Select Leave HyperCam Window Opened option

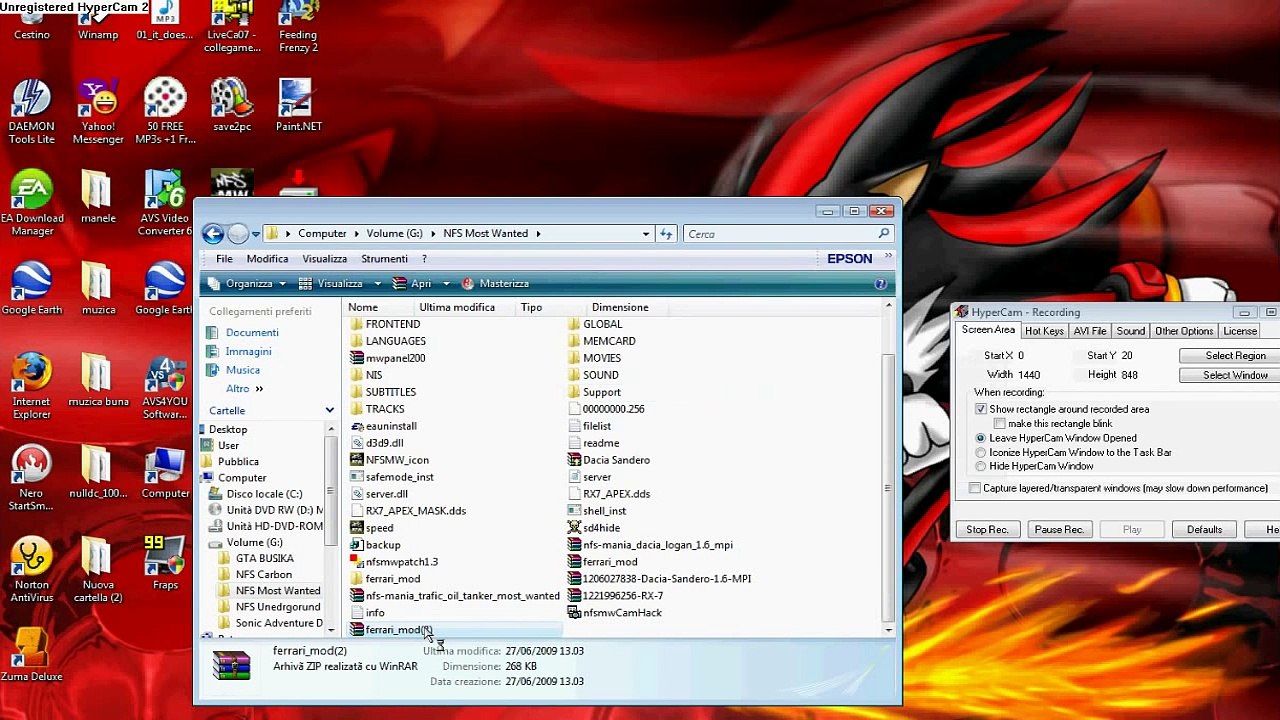click(981, 438)
